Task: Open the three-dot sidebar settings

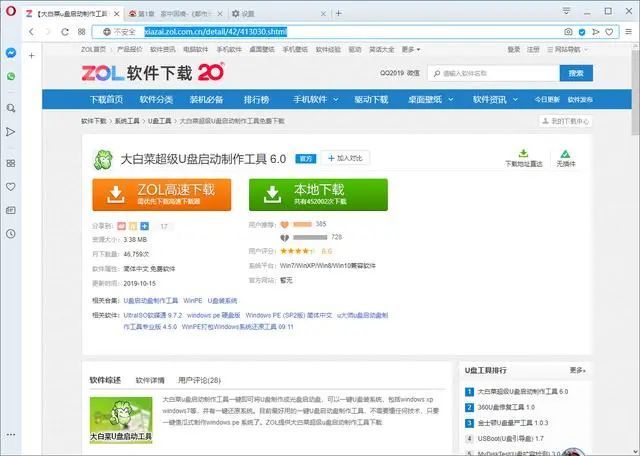Action: pos(11,435)
